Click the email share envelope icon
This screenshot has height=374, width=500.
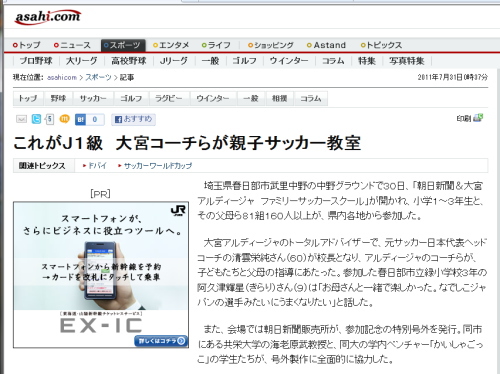click(x=21, y=119)
